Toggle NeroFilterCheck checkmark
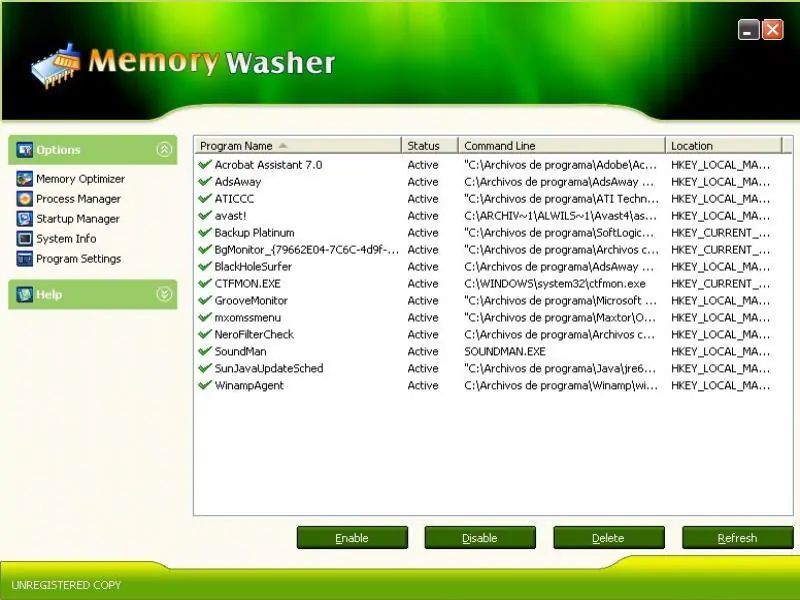800x600 pixels. [205, 334]
